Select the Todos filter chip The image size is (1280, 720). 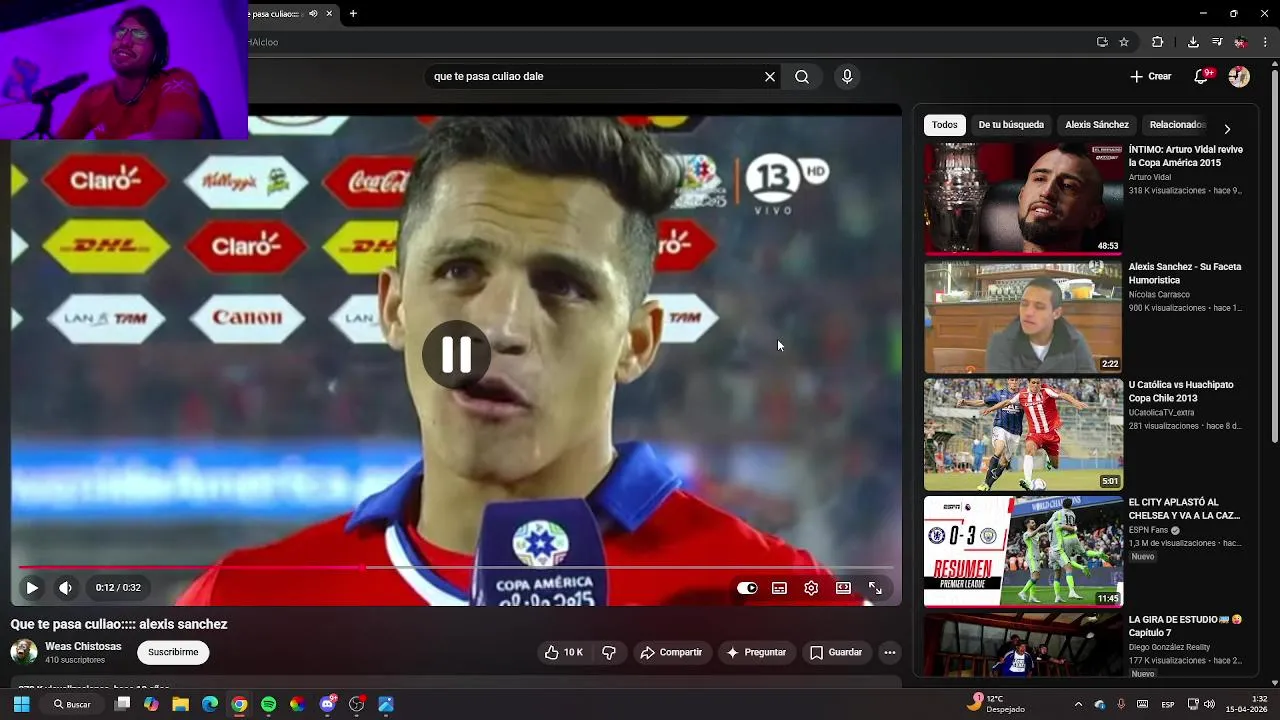tap(945, 125)
